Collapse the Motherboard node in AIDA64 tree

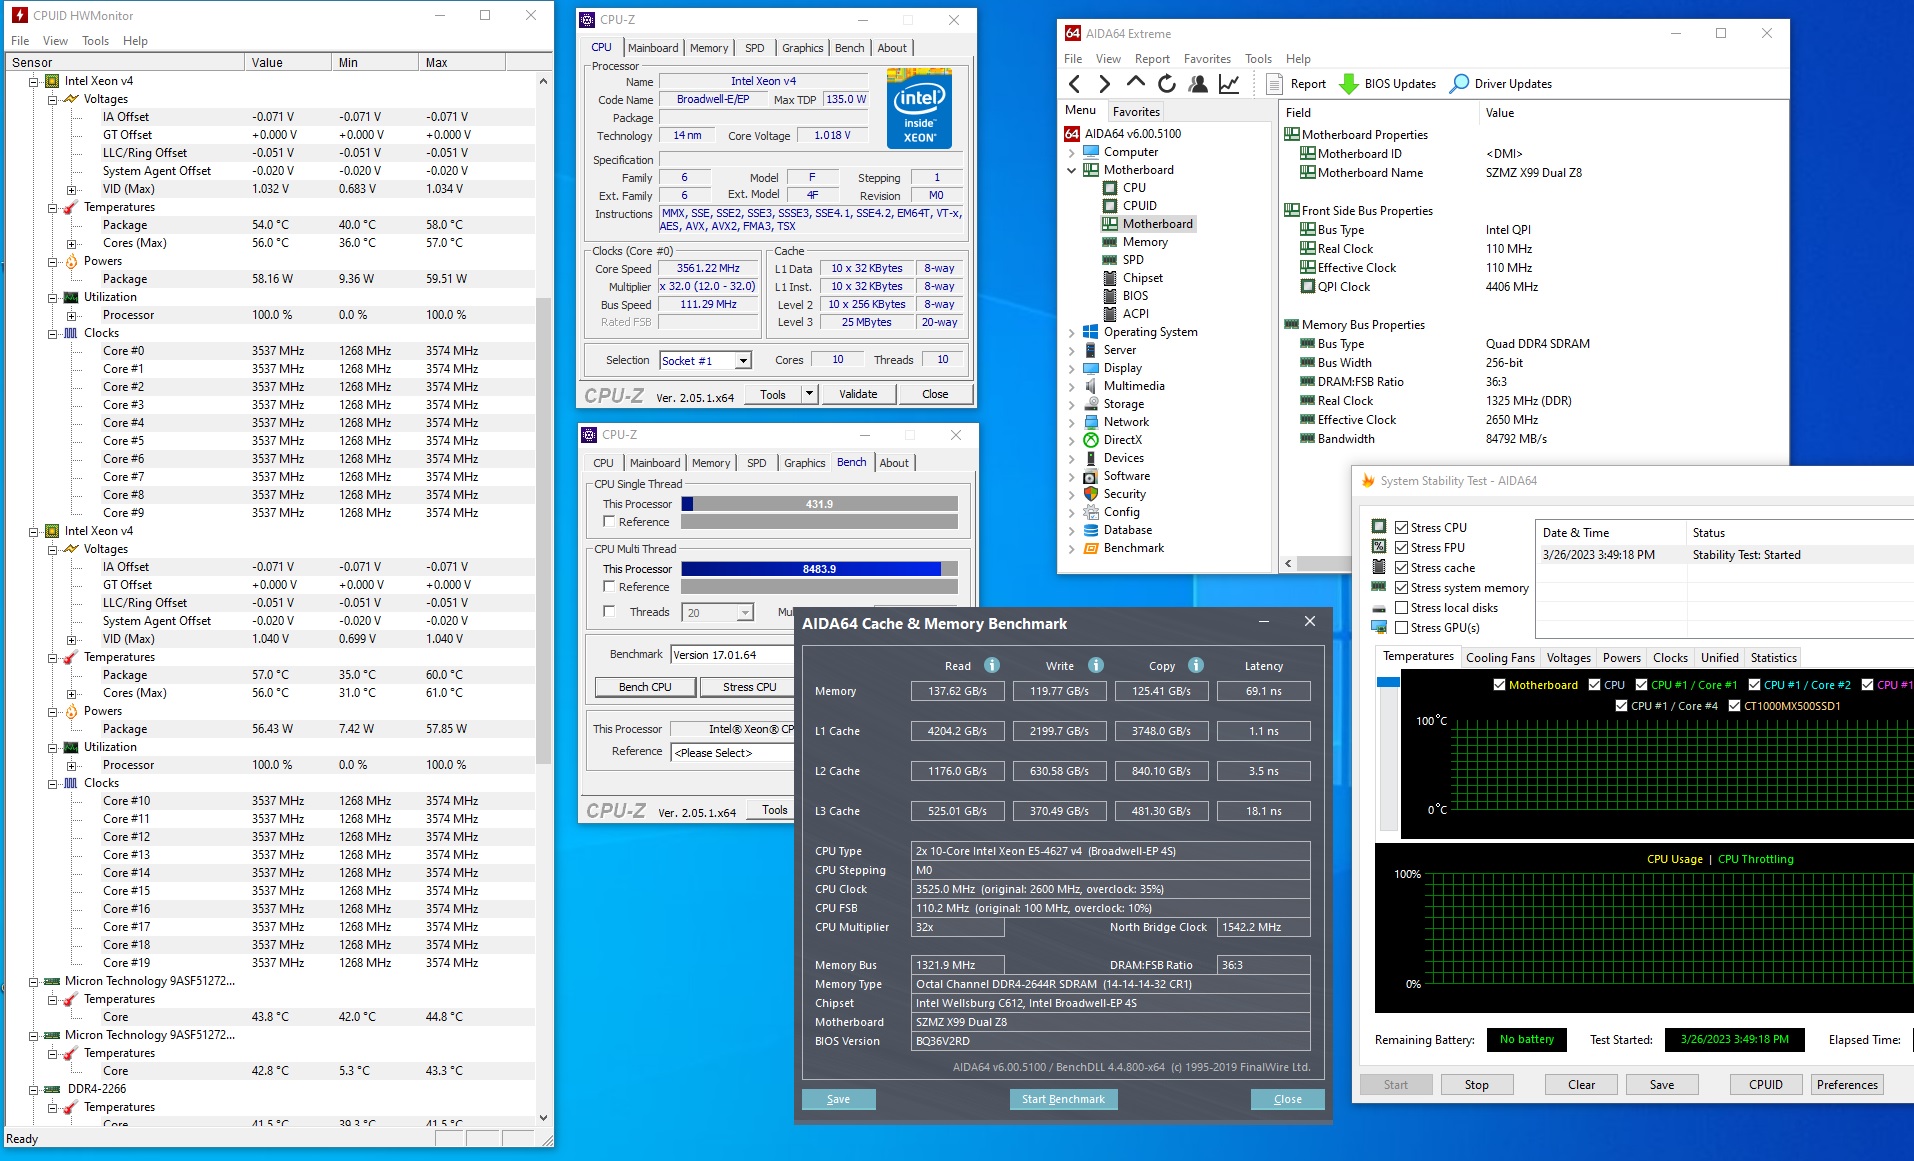tap(1072, 170)
